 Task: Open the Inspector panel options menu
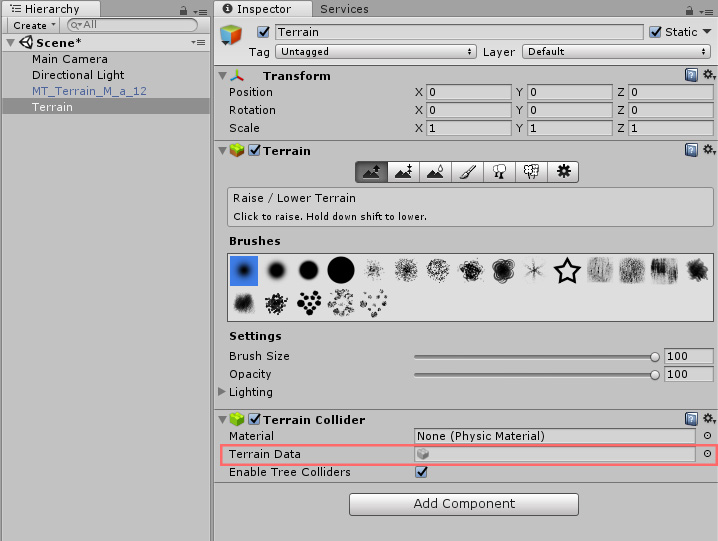click(x=706, y=11)
